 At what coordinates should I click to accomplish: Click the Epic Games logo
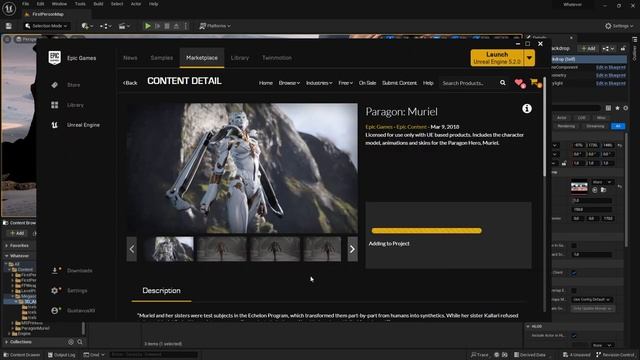55,58
